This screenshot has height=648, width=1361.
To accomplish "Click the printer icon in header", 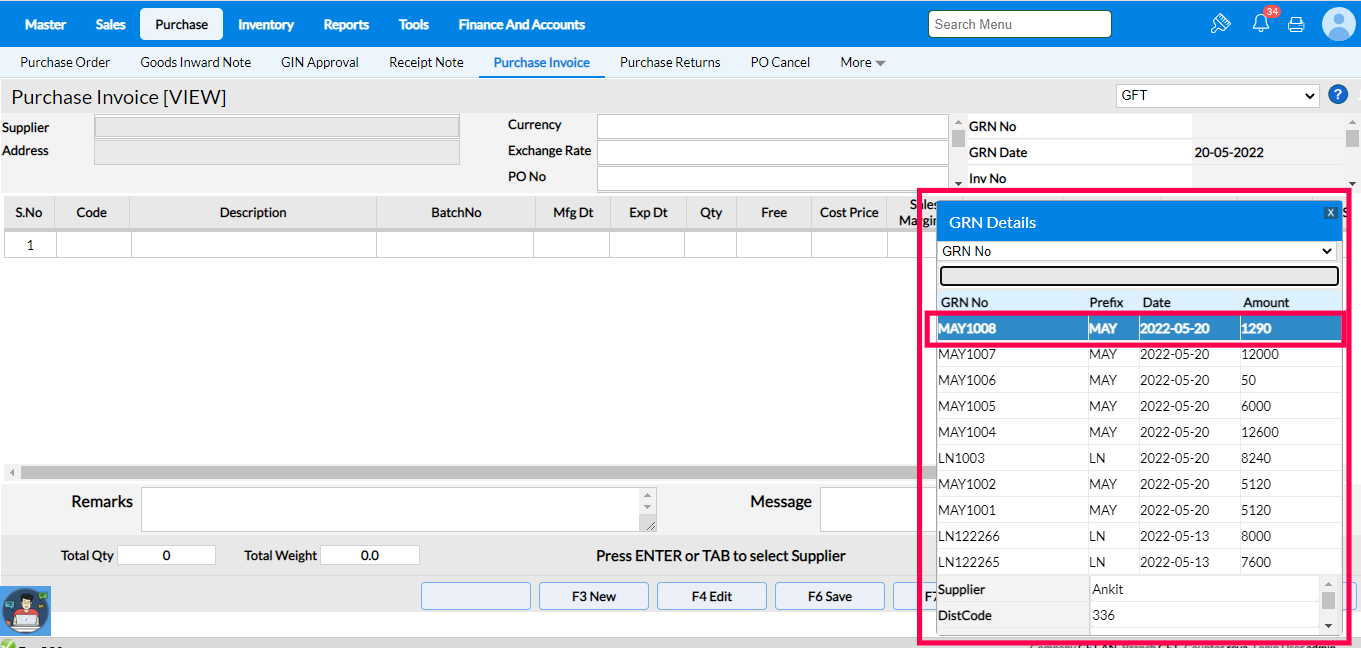I will point(1296,25).
